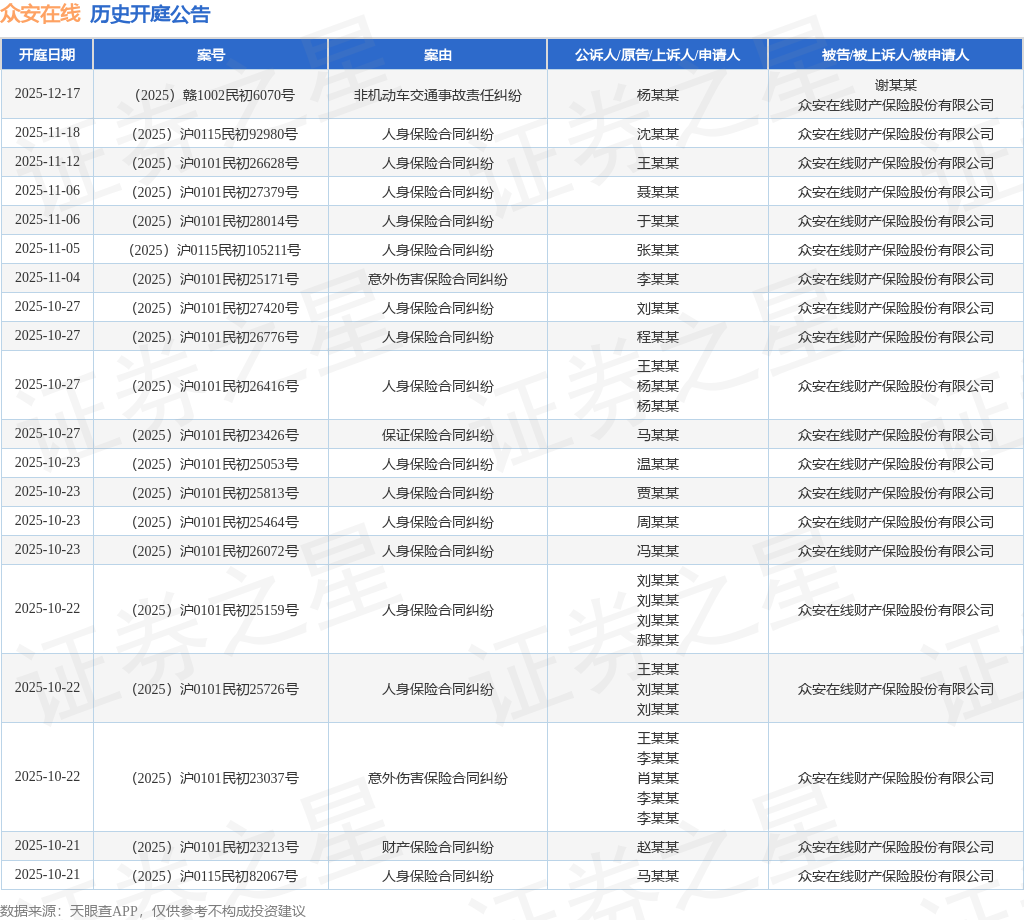Select case number 沪0101民初27379号

215,193
